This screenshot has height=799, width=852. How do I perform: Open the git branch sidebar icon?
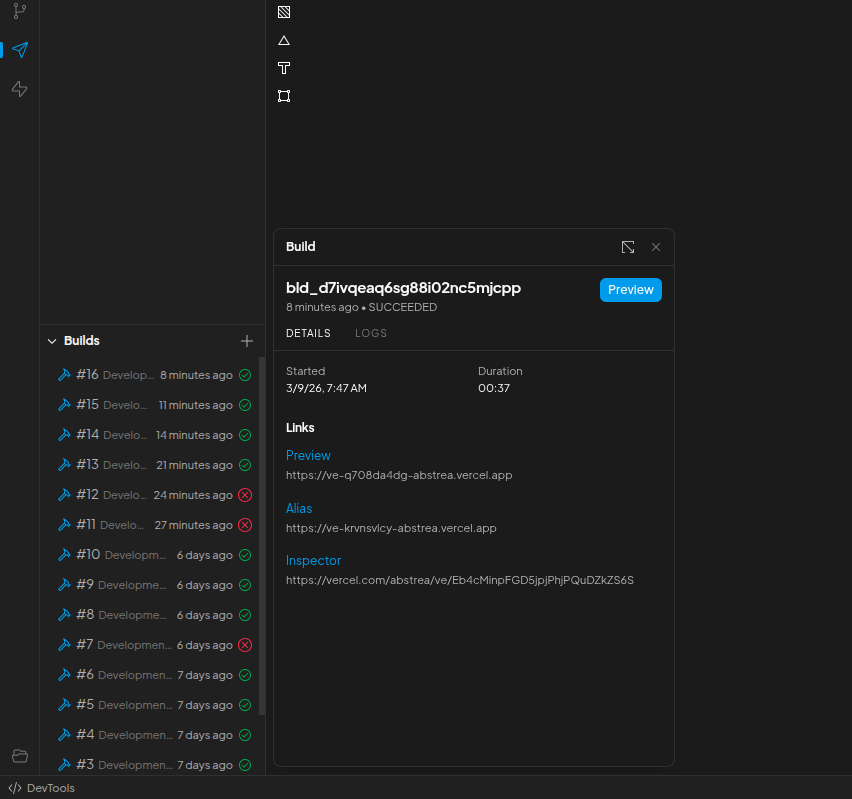[19, 12]
